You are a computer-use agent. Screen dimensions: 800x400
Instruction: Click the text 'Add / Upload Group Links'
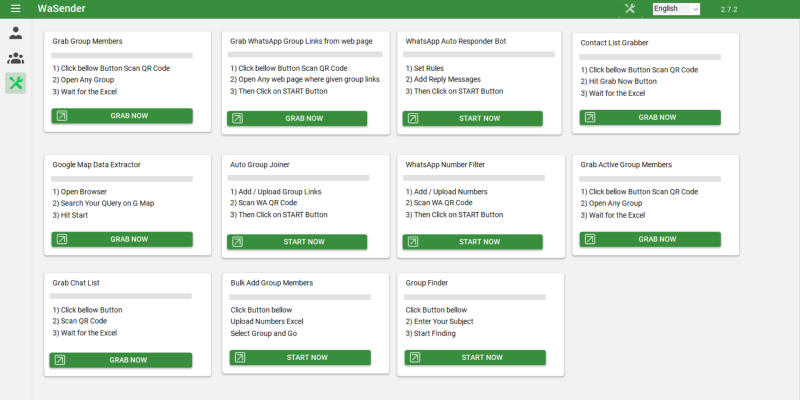[x=280, y=192]
